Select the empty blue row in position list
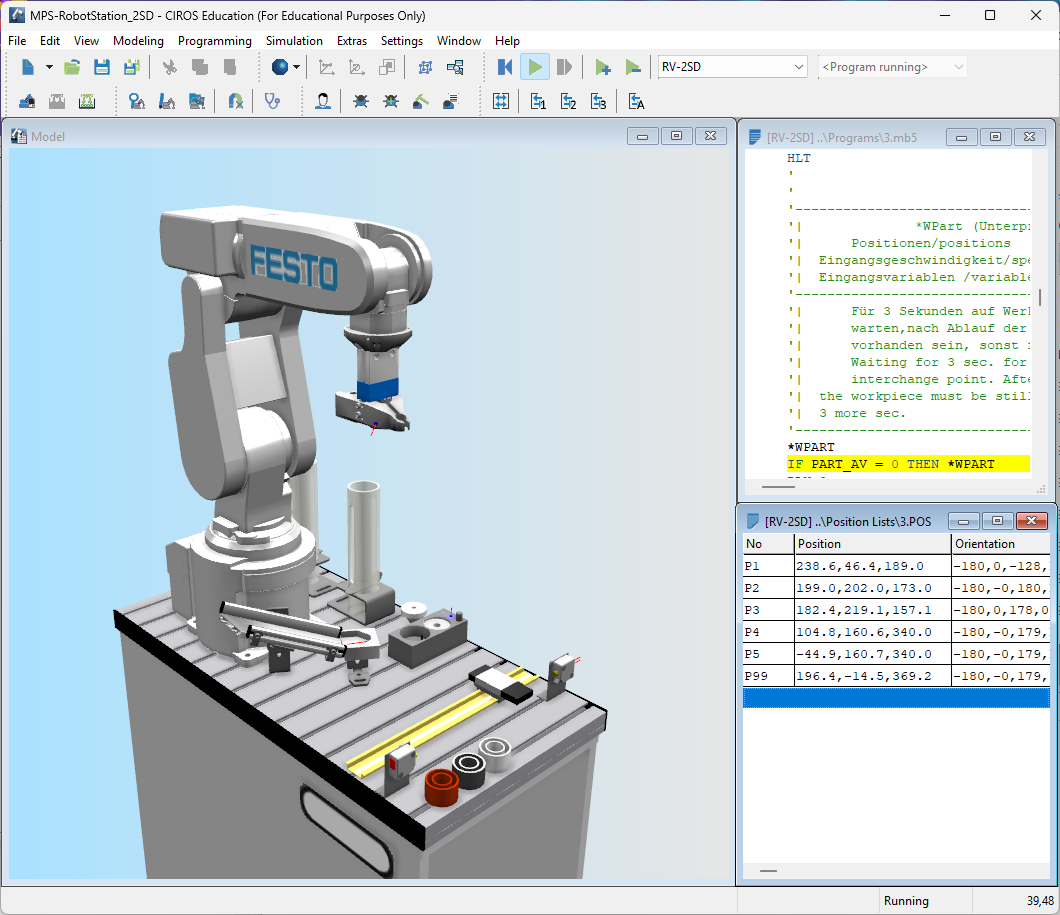 pyautogui.click(x=896, y=697)
